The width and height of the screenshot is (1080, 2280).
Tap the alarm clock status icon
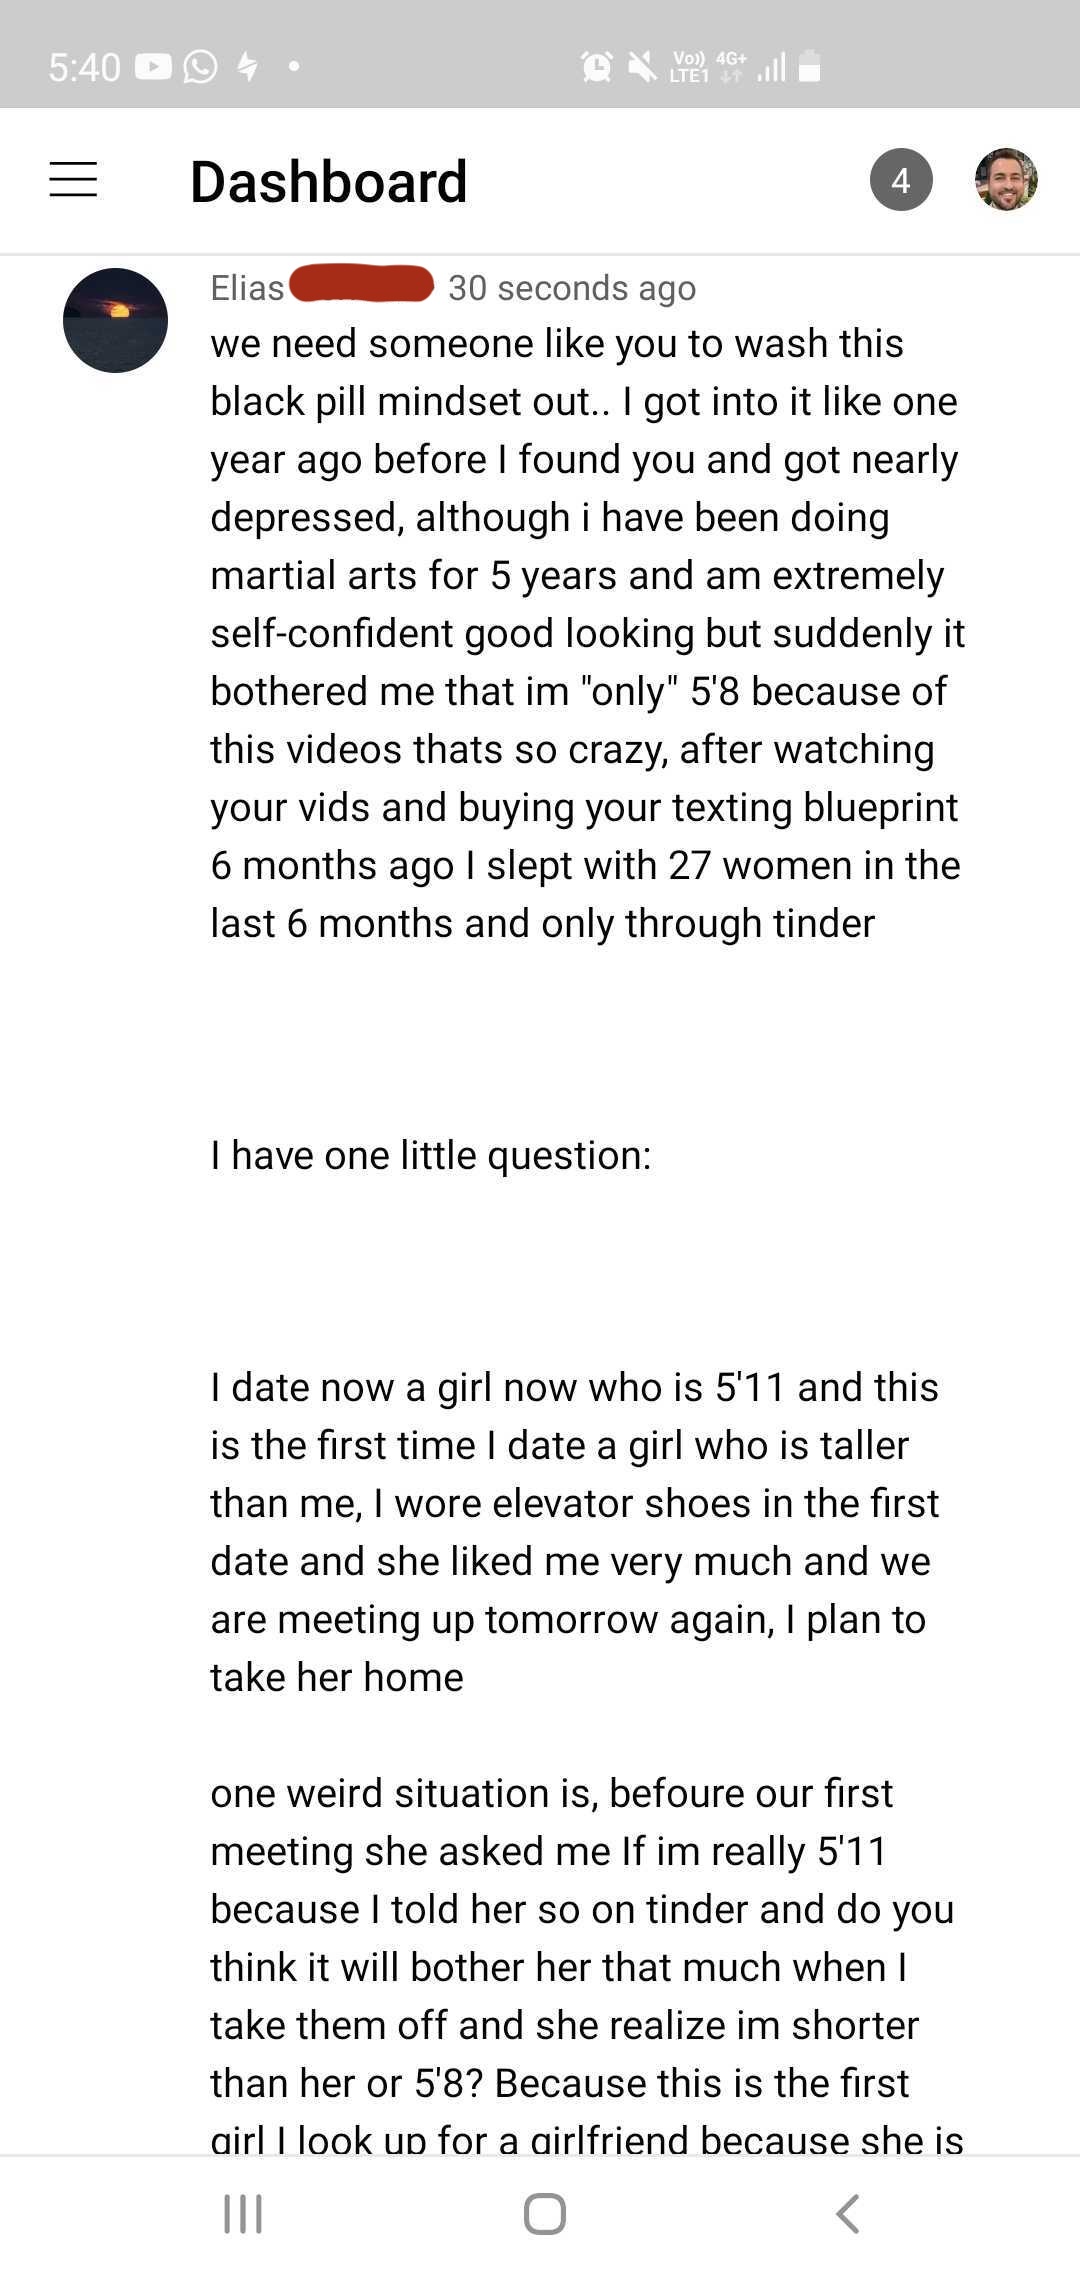(597, 67)
